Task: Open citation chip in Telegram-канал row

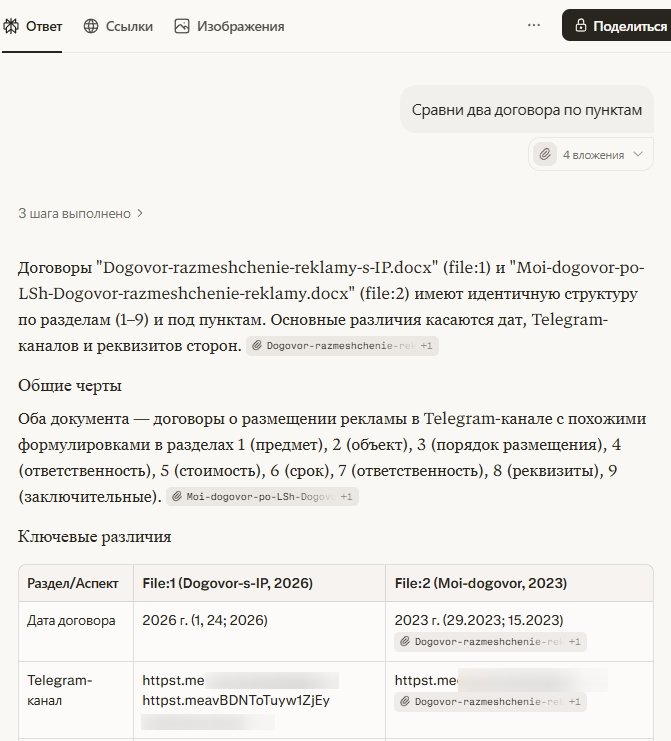Action: [x=490, y=702]
